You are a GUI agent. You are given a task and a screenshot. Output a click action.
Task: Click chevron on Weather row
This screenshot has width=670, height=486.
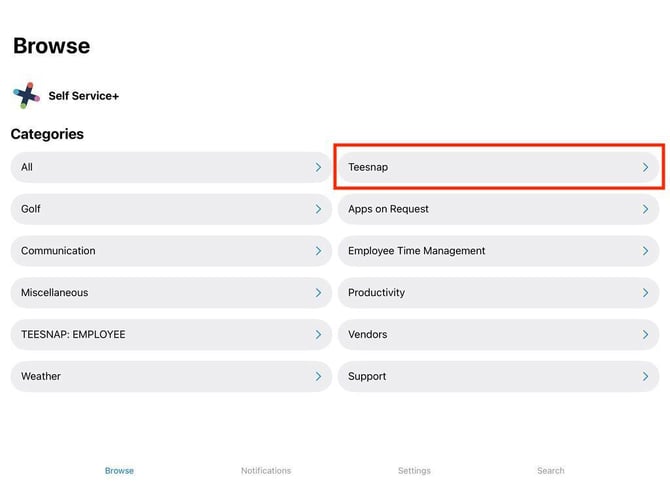coord(318,377)
